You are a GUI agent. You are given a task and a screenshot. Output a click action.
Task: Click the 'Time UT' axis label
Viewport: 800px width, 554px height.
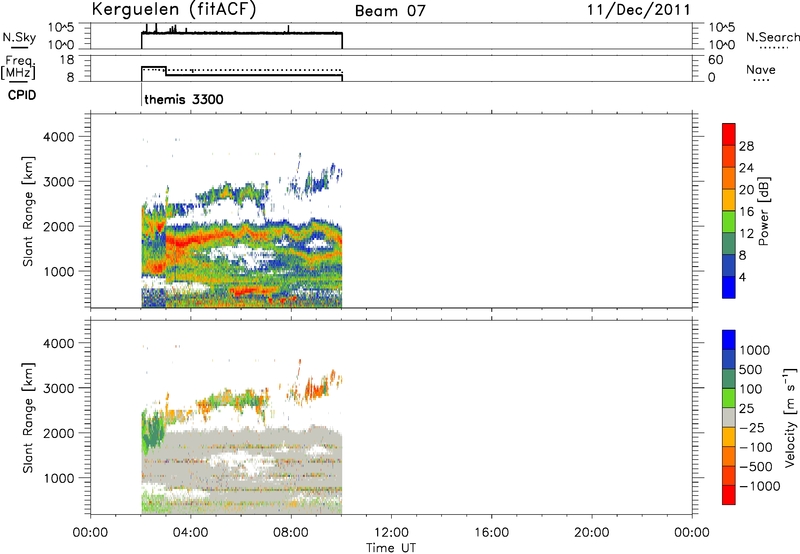click(x=391, y=548)
